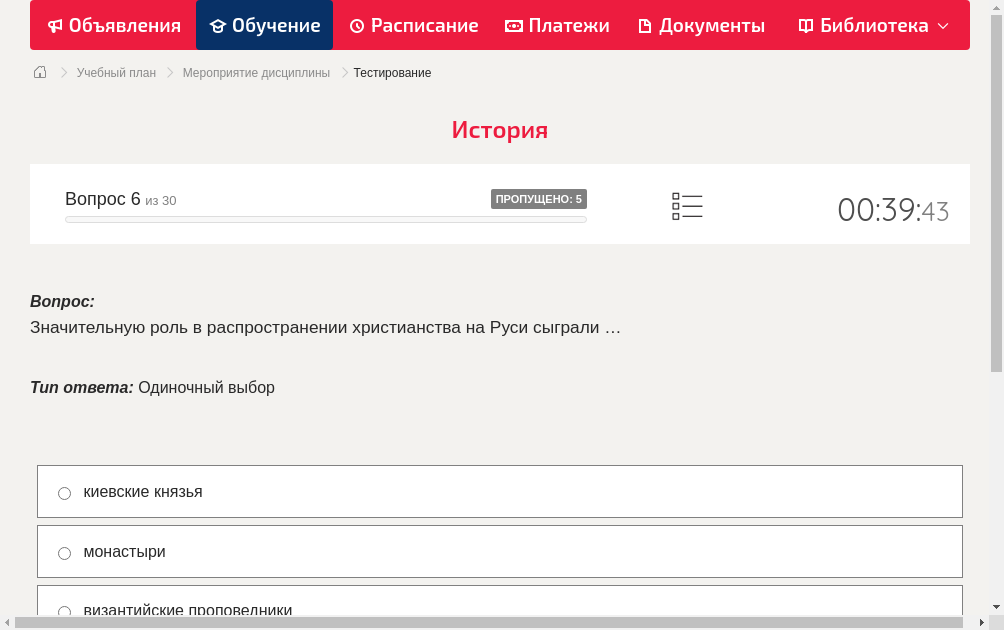Screen dimensions: 1004x630
Task: Click the home icon in the breadcrumb
Action: click(39, 72)
